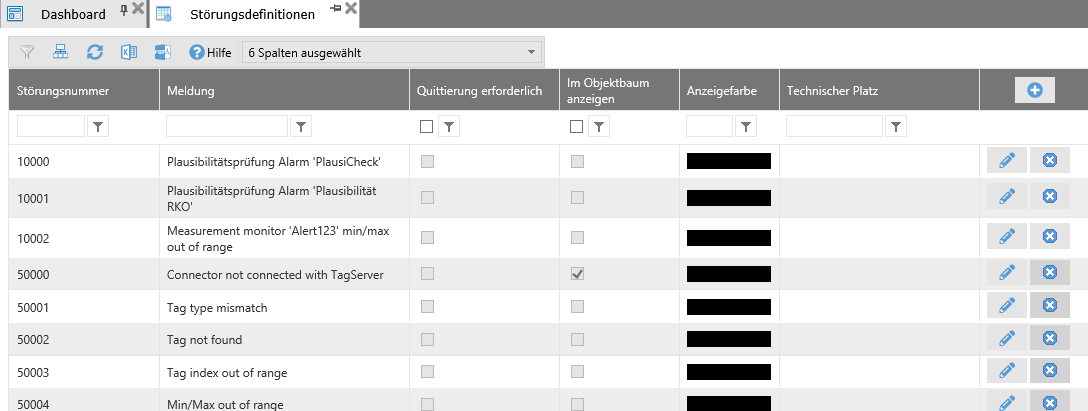
Task: Add a new entry with plus button
Action: click(1034, 90)
